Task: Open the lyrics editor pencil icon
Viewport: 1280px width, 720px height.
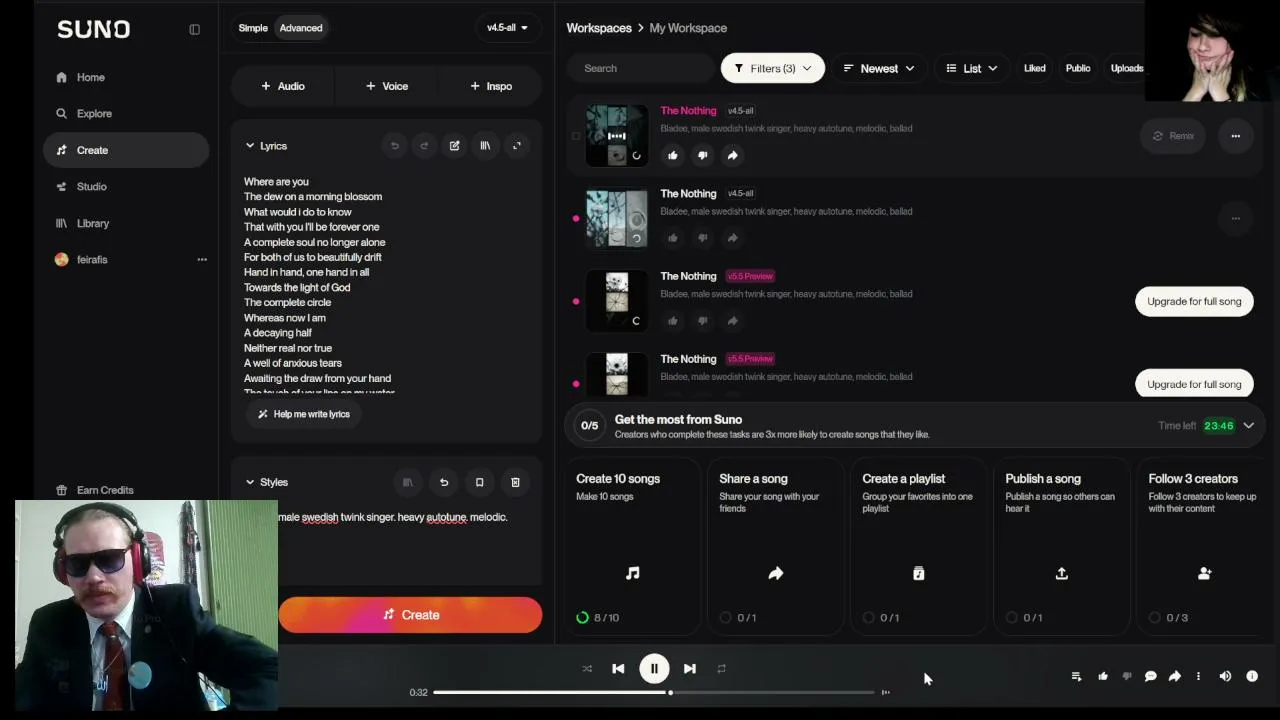Action: (x=455, y=146)
